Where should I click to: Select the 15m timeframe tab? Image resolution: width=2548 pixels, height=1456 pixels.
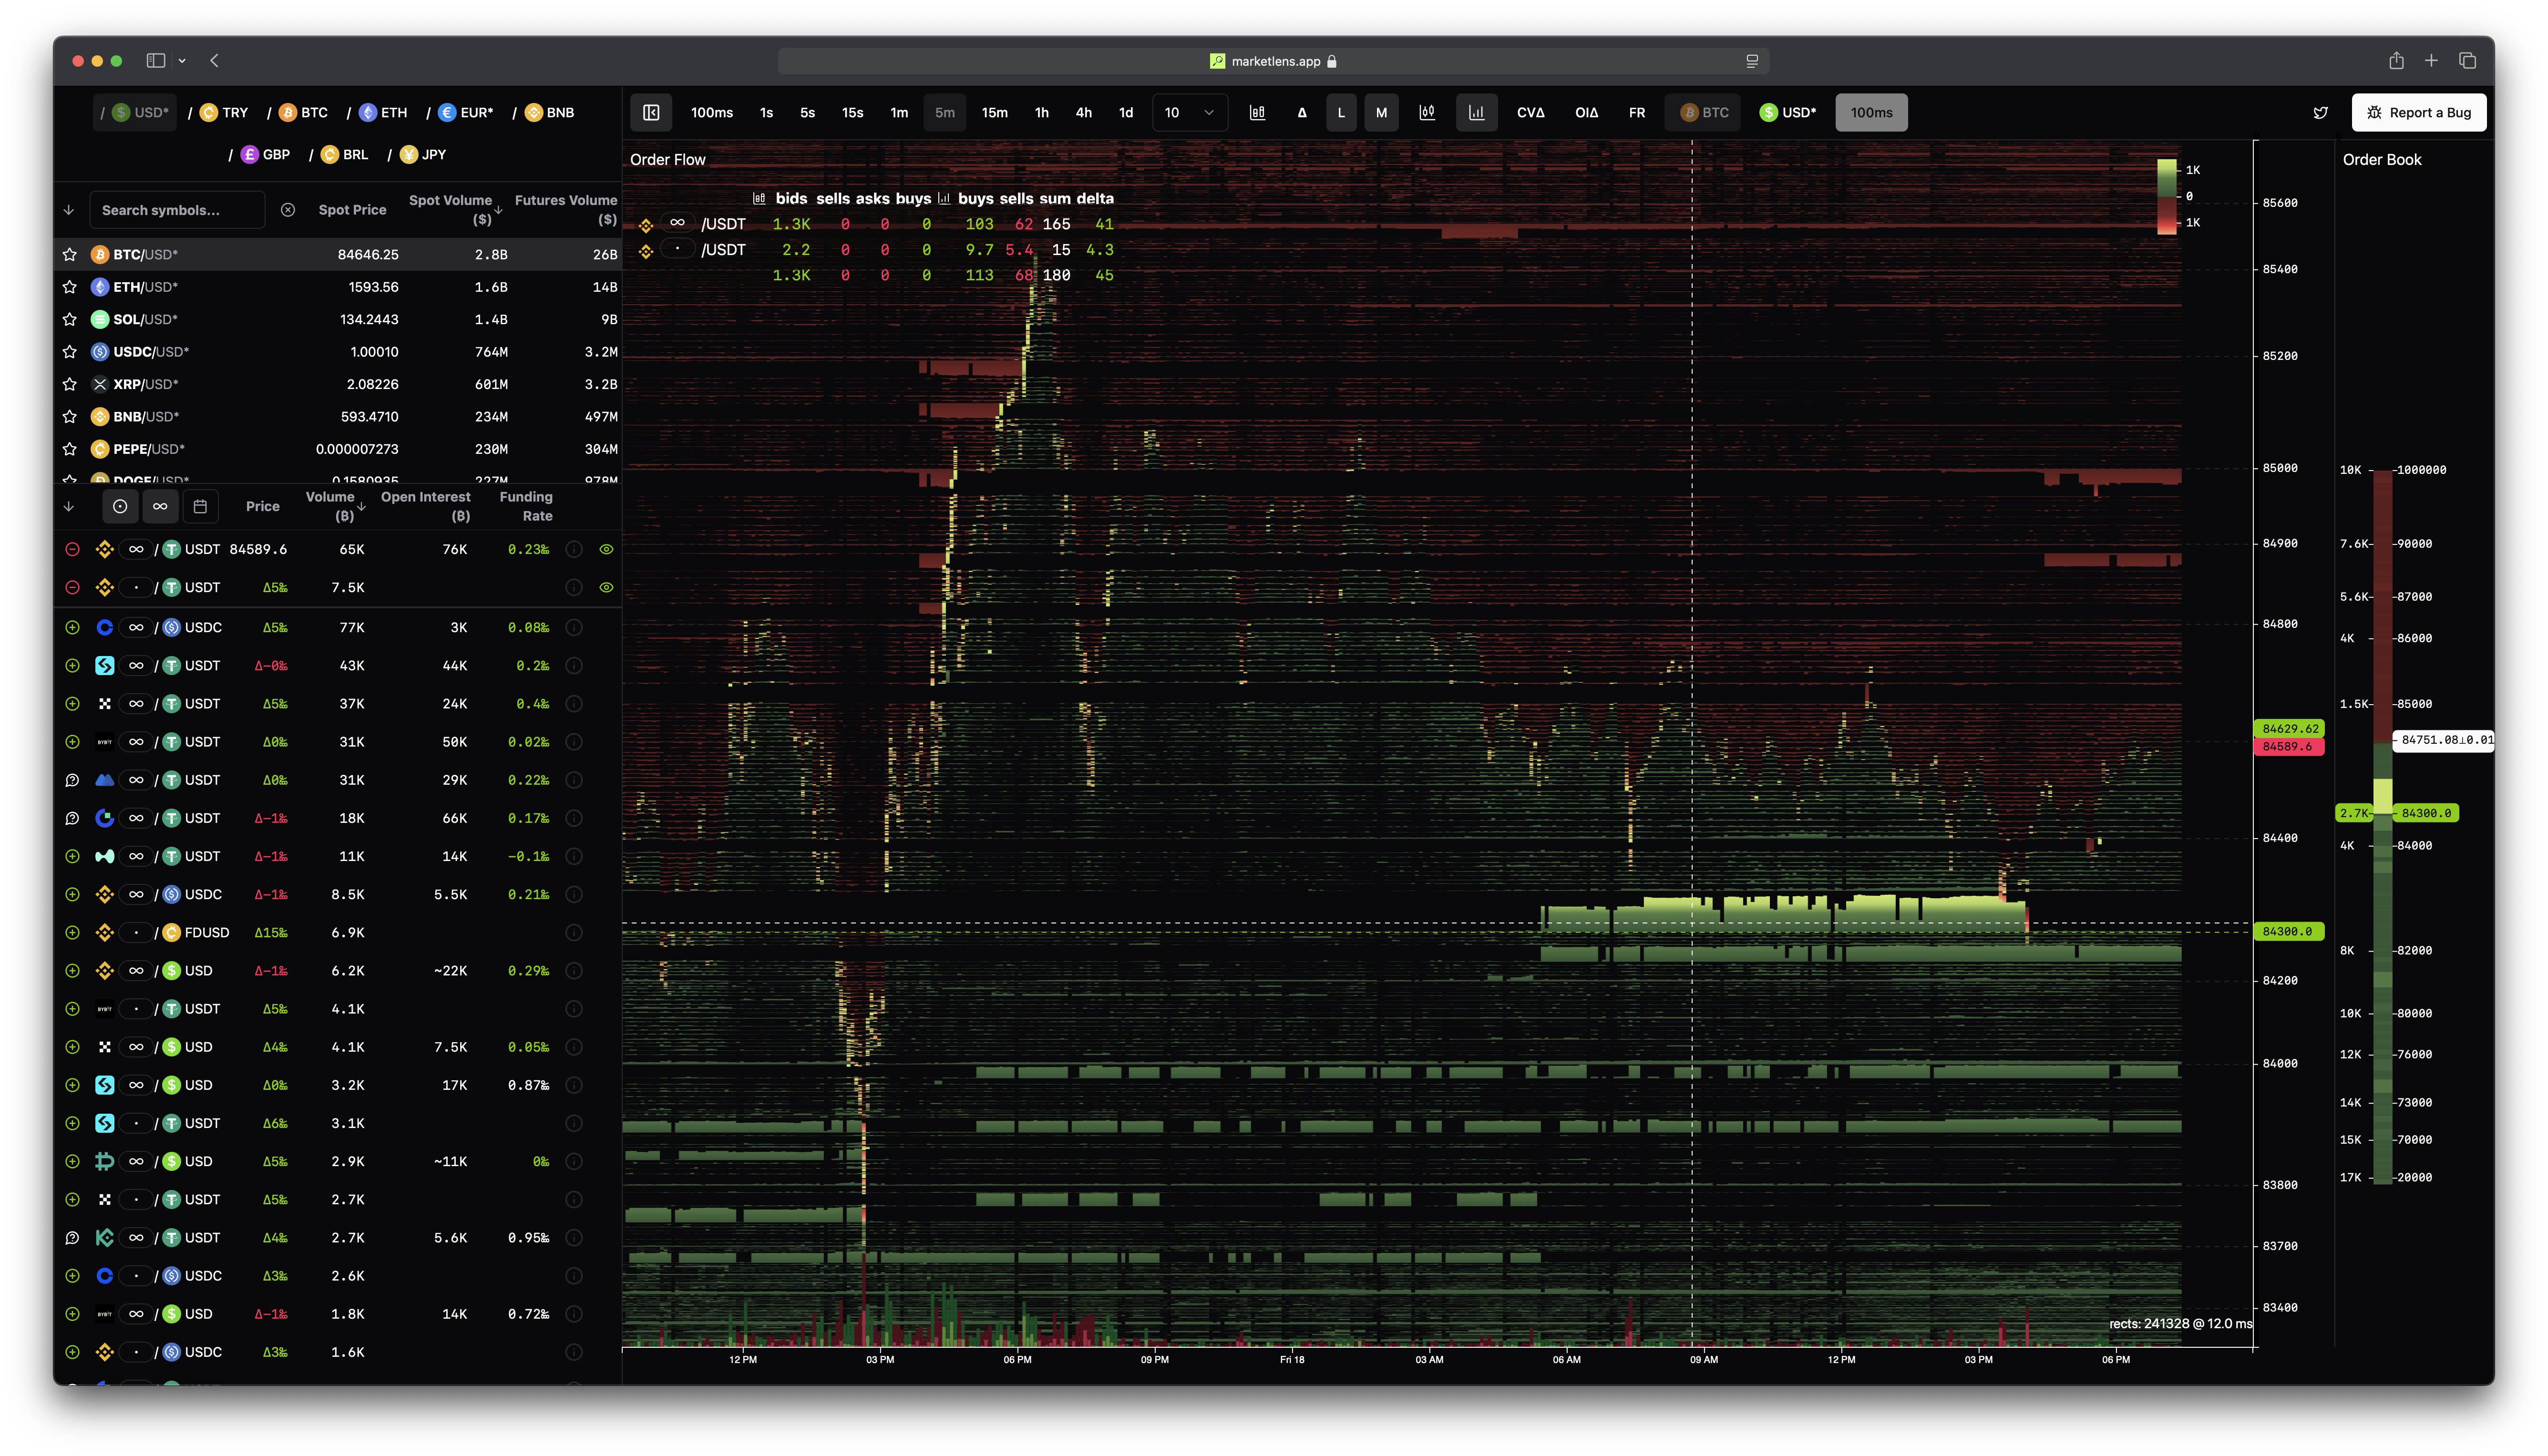point(994,113)
